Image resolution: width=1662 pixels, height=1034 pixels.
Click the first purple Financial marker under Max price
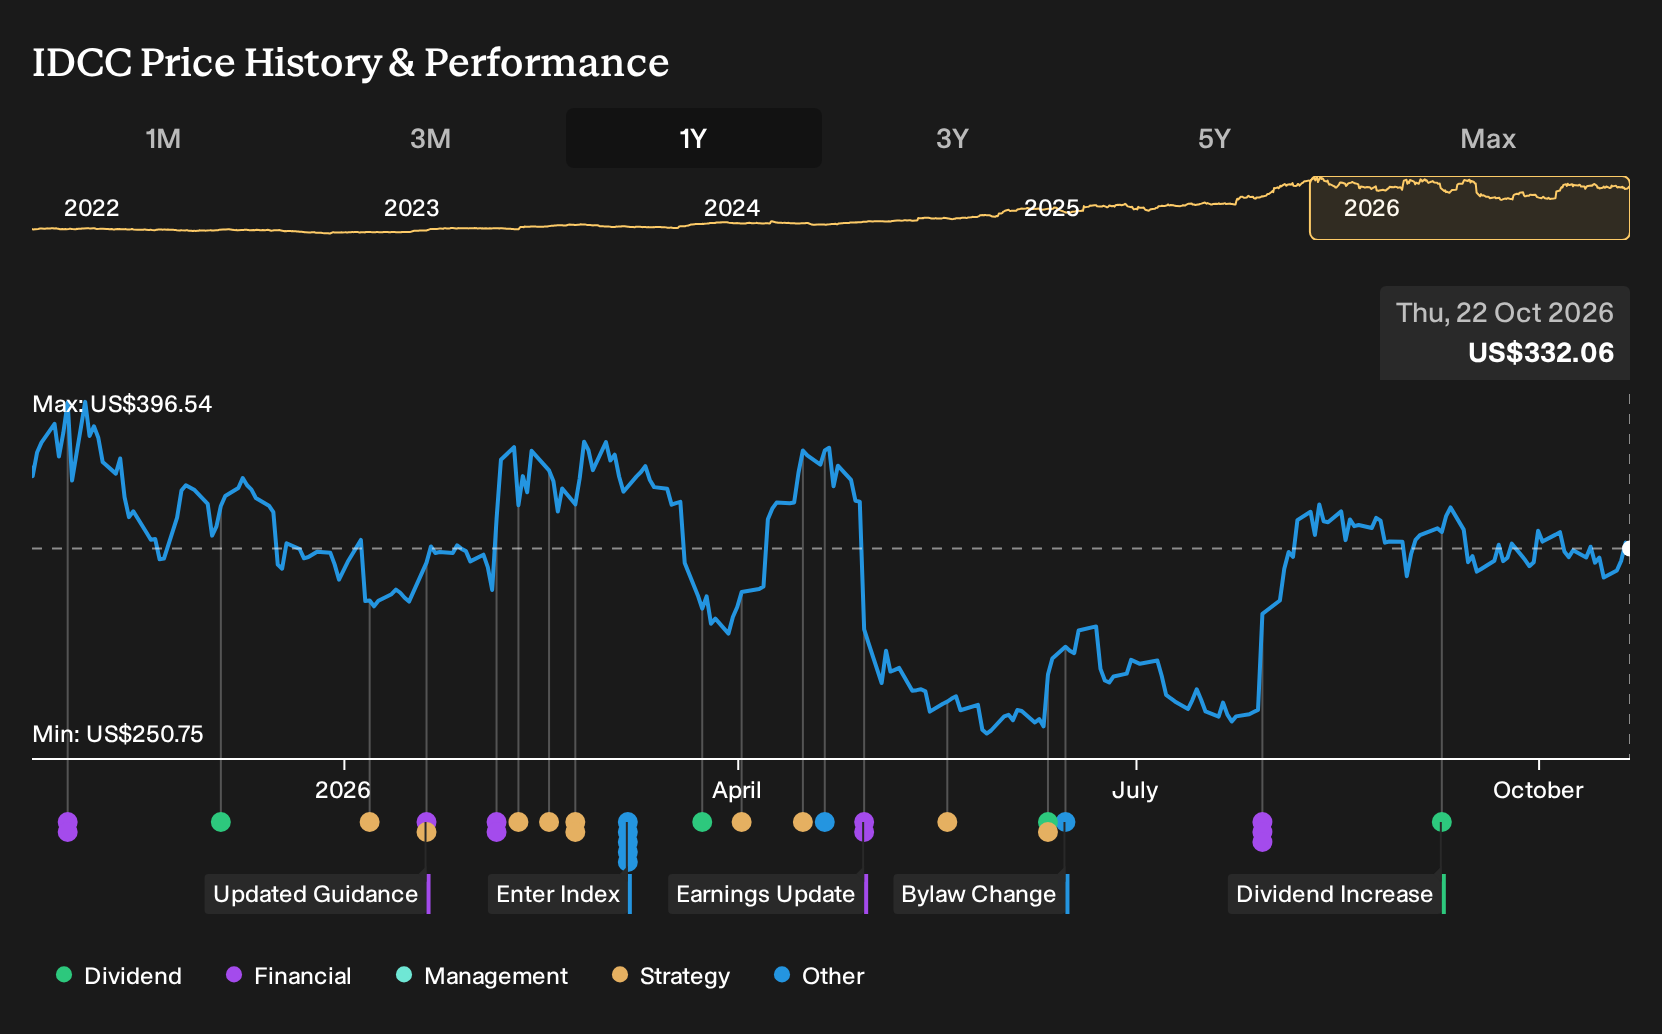tap(67, 826)
